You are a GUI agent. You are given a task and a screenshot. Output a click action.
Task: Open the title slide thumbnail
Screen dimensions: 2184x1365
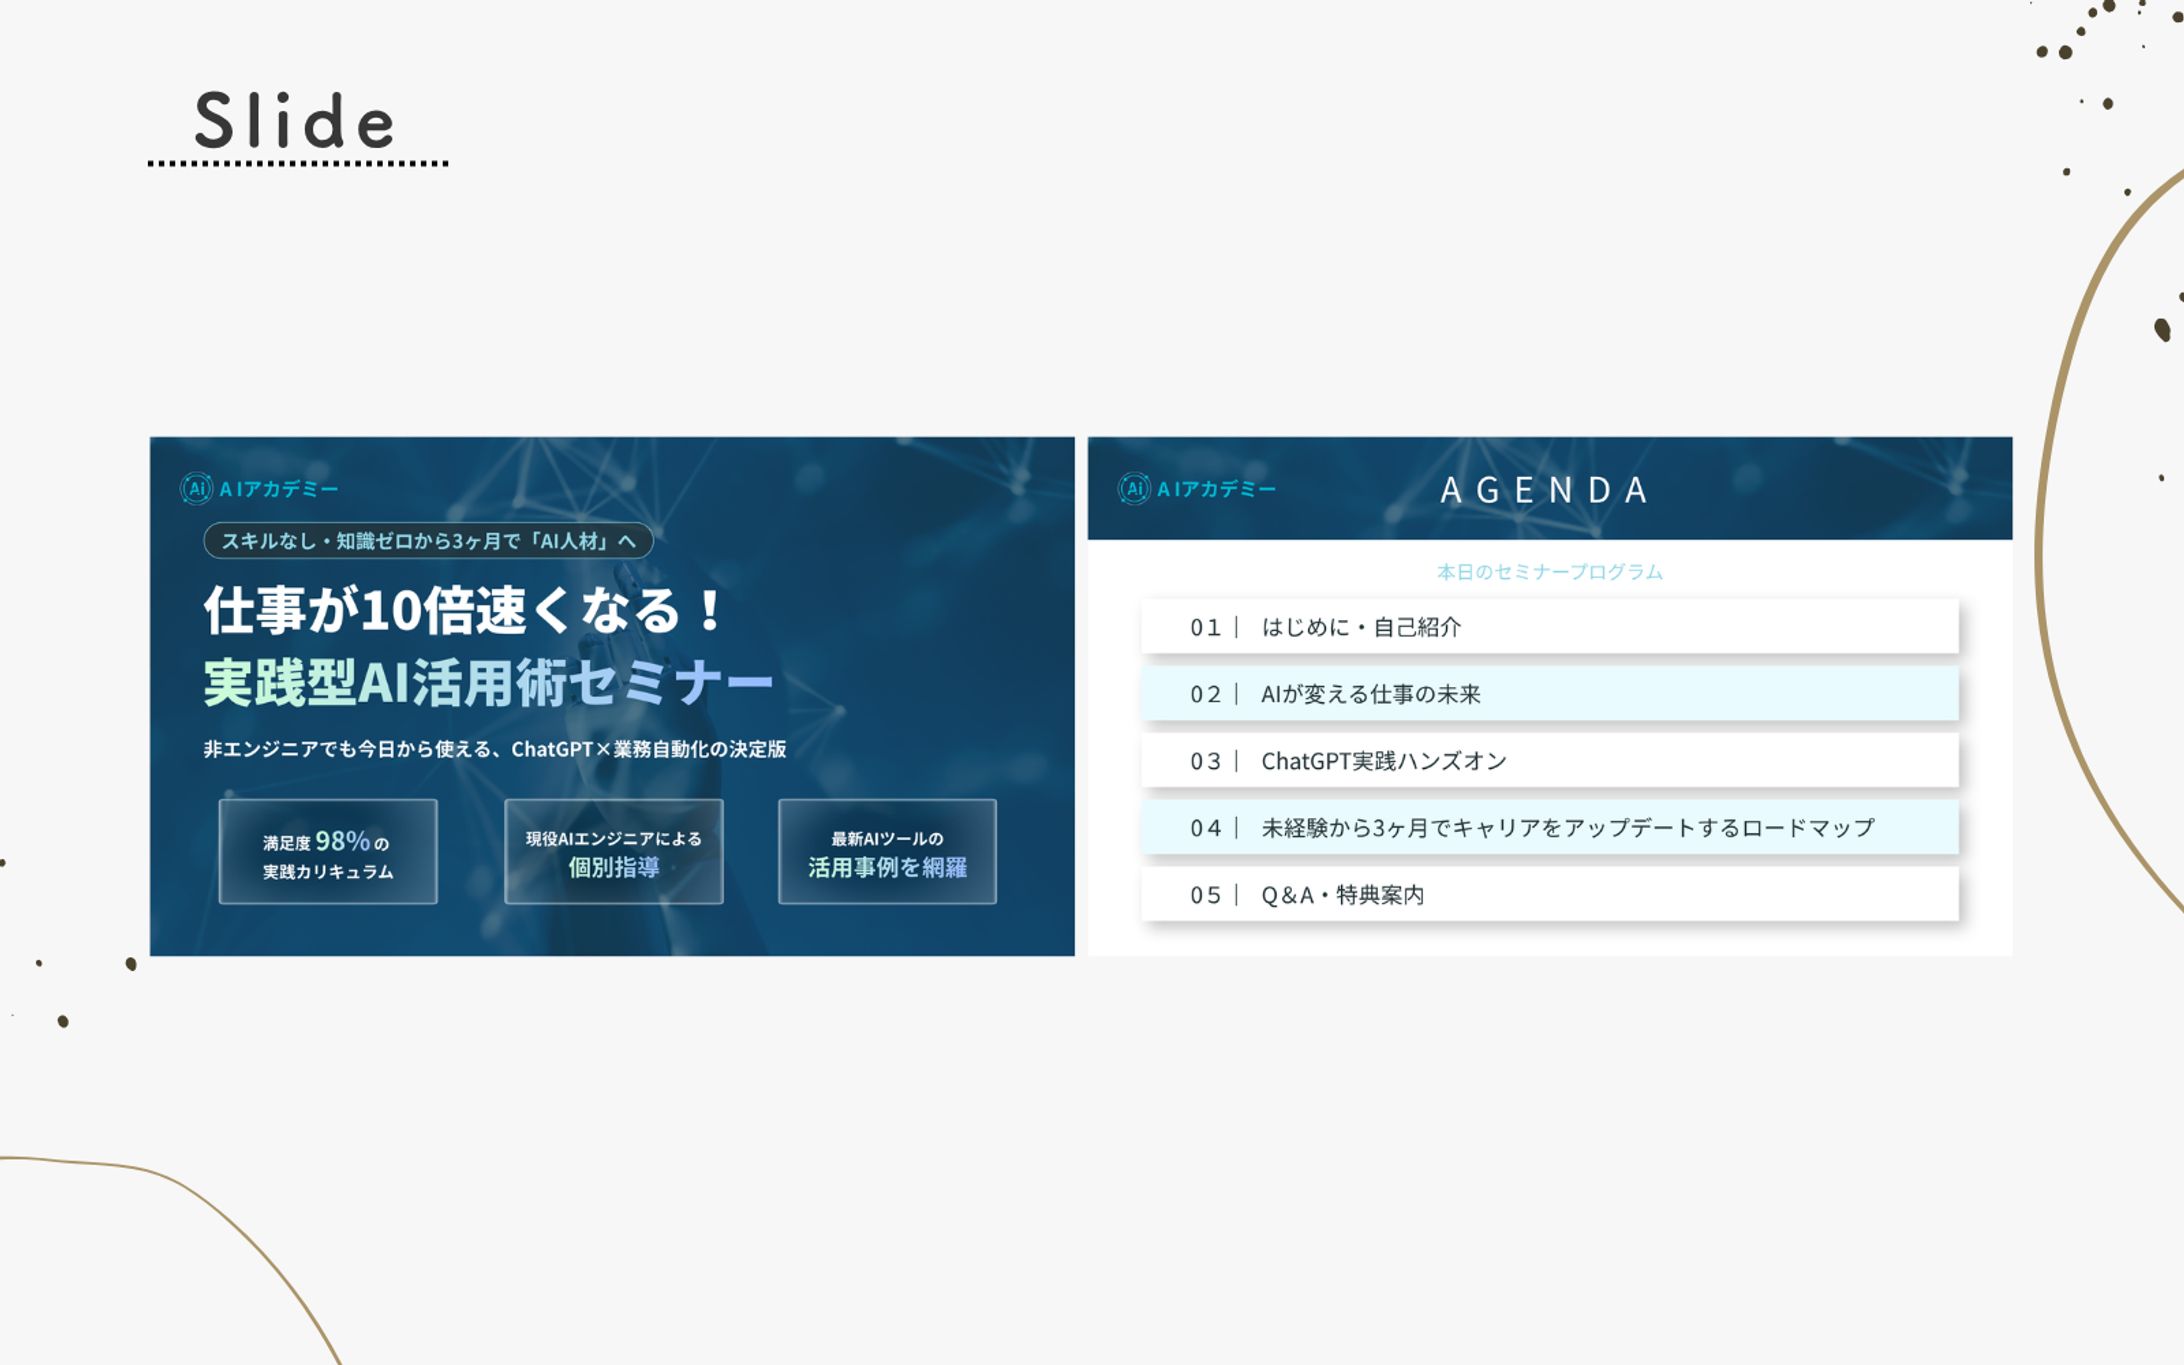coord(612,696)
